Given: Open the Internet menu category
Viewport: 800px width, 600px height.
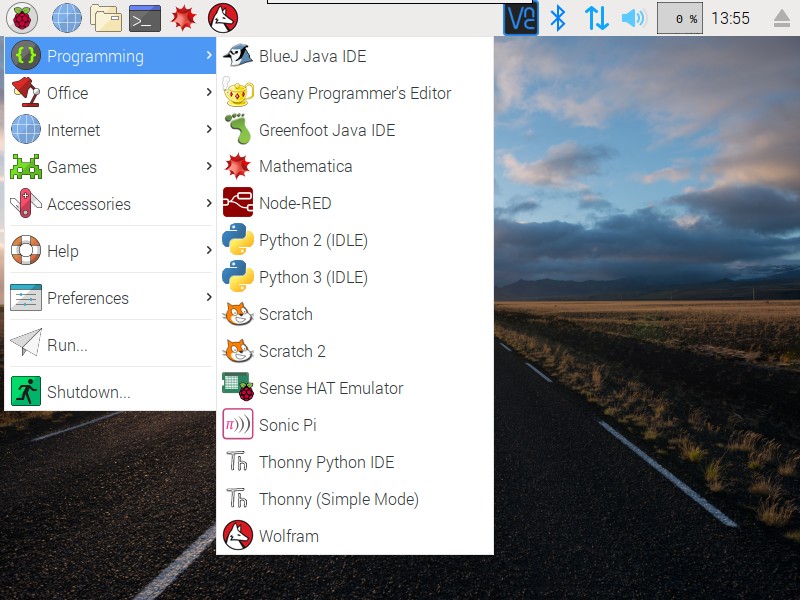Looking at the screenshot, I should tap(110, 130).
